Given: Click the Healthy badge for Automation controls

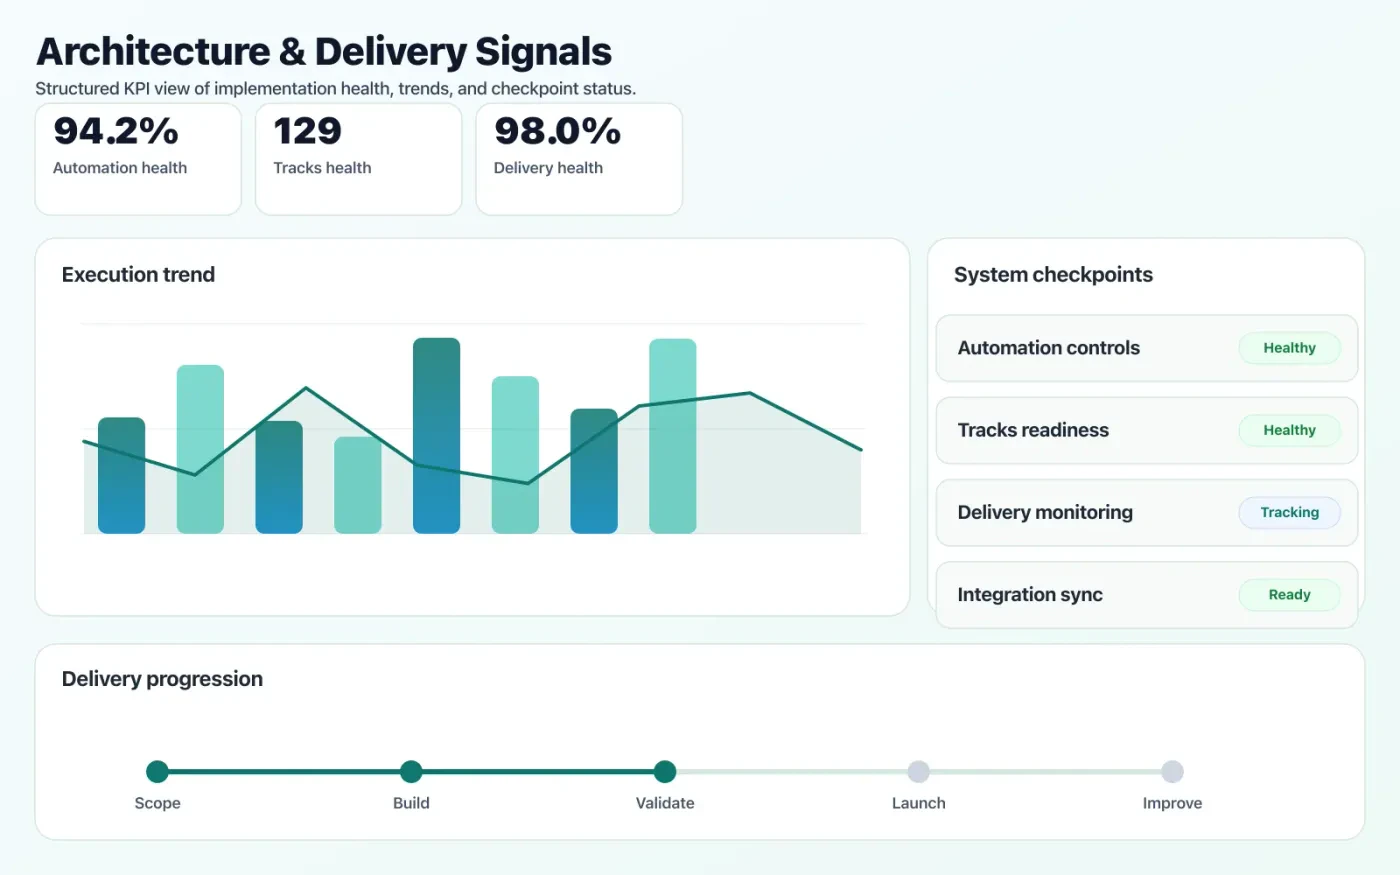Looking at the screenshot, I should pos(1289,348).
